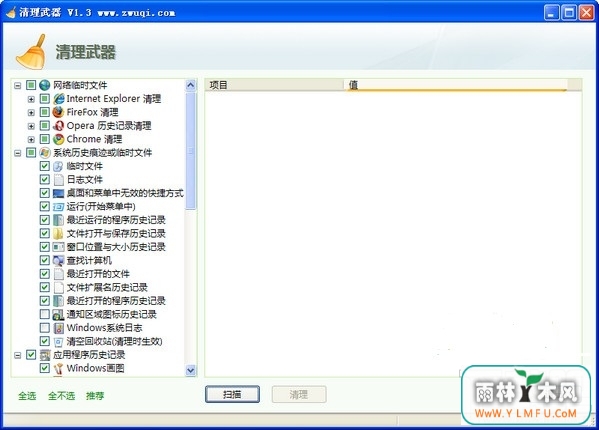Click the 全选 link
The image size is (599, 430).
click(x=27, y=396)
